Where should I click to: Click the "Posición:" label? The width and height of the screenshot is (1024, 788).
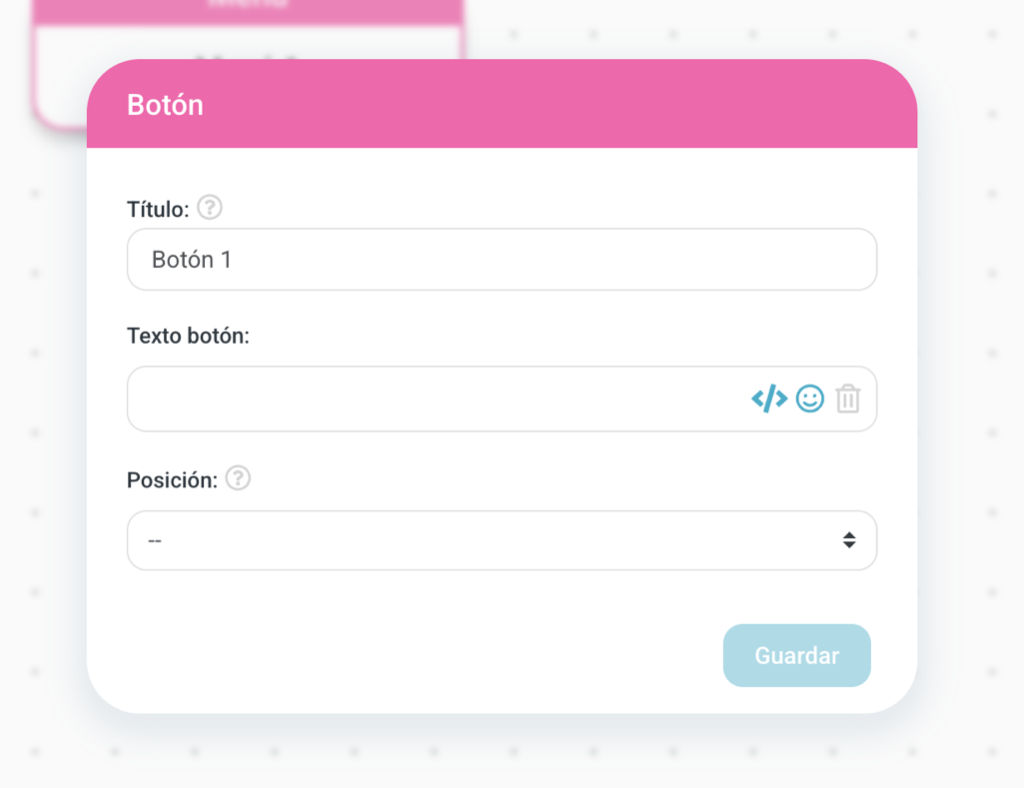pos(171,480)
